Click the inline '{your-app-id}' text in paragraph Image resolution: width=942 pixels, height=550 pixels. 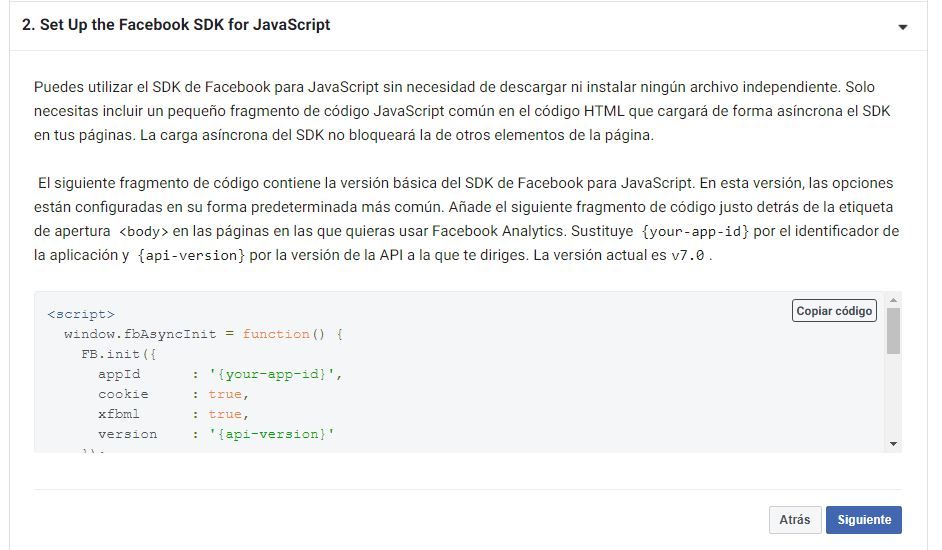[x=695, y=231]
